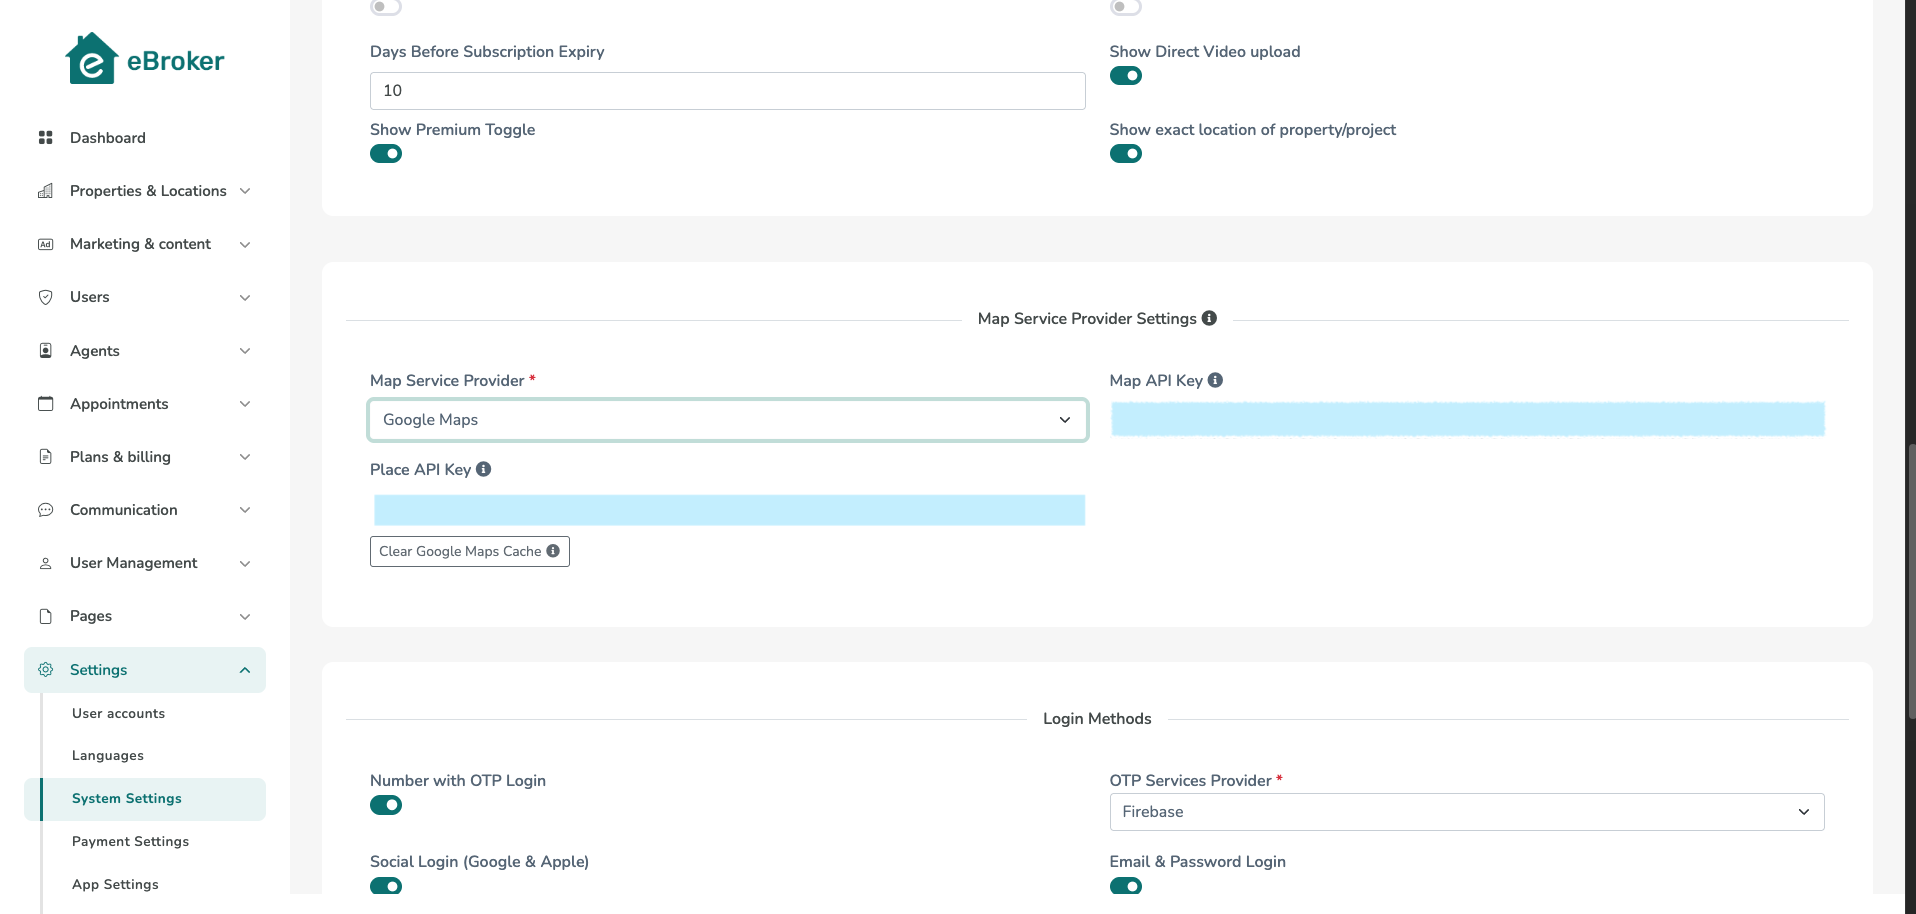Expand the Agents menu chevron

click(245, 351)
